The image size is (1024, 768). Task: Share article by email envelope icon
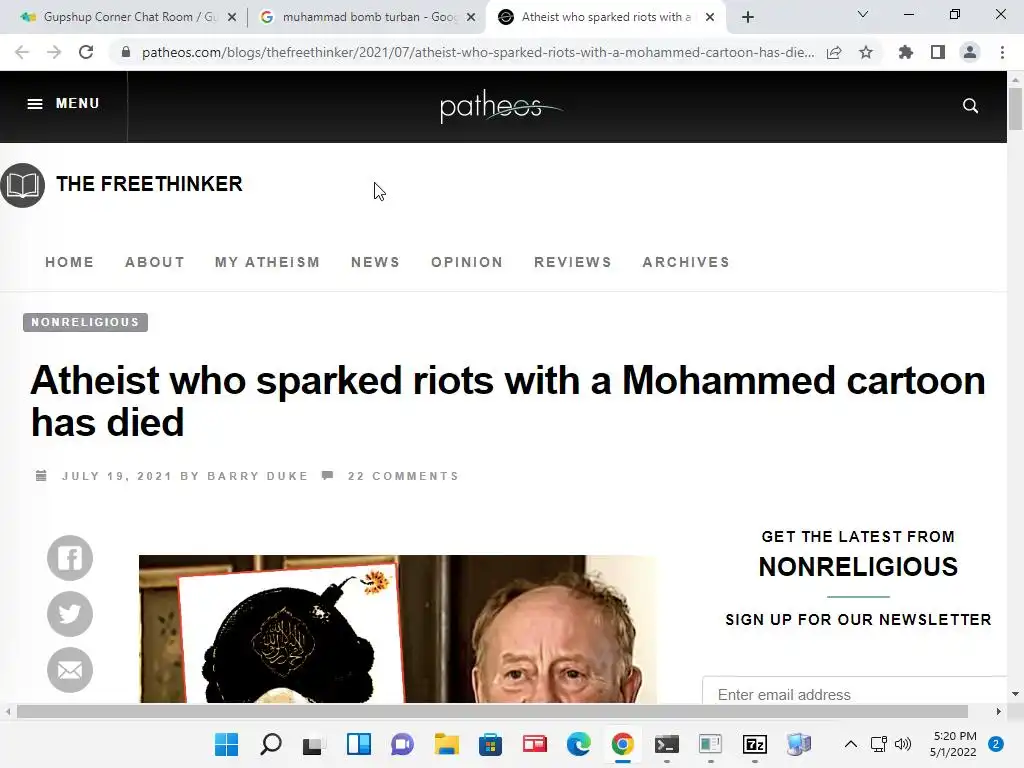(70, 670)
